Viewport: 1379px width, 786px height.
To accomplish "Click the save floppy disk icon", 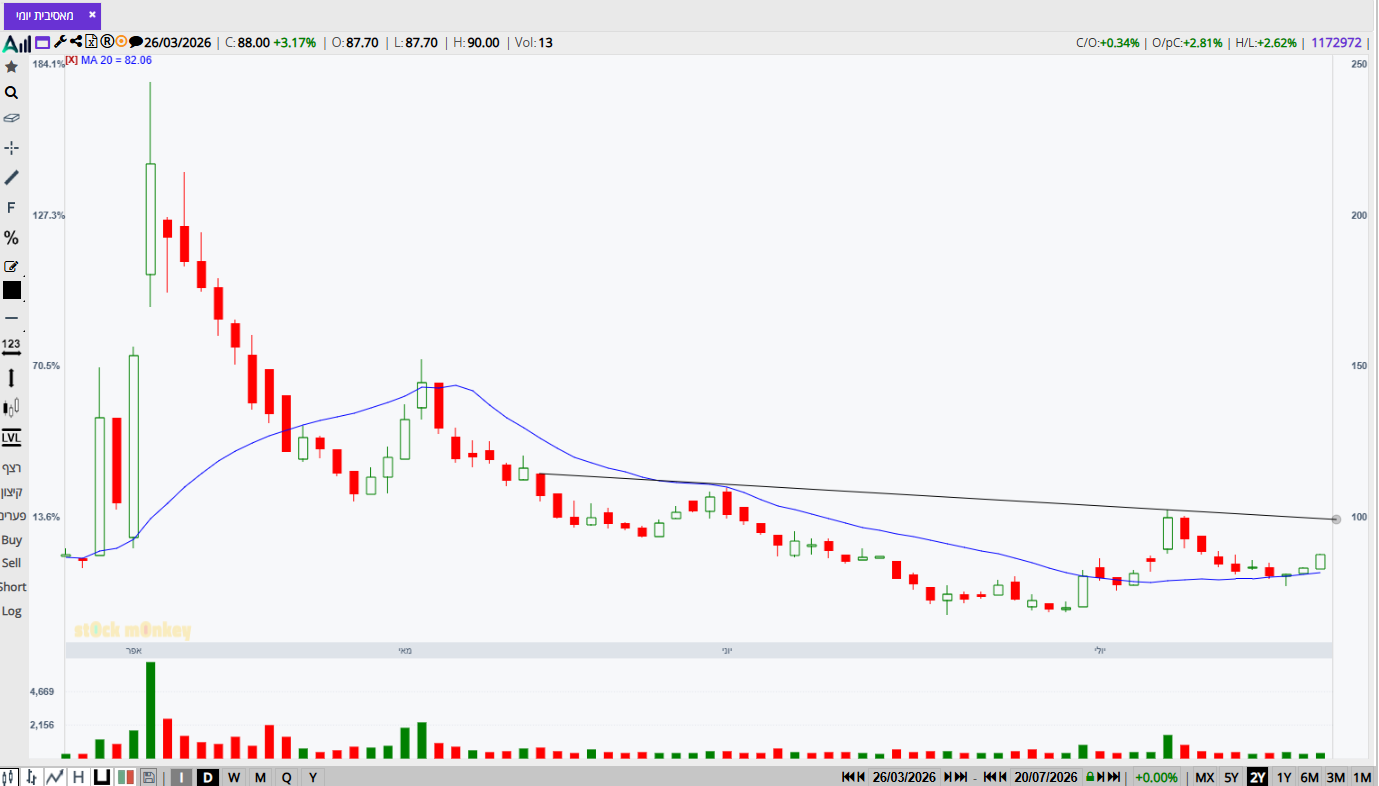I will point(149,777).
